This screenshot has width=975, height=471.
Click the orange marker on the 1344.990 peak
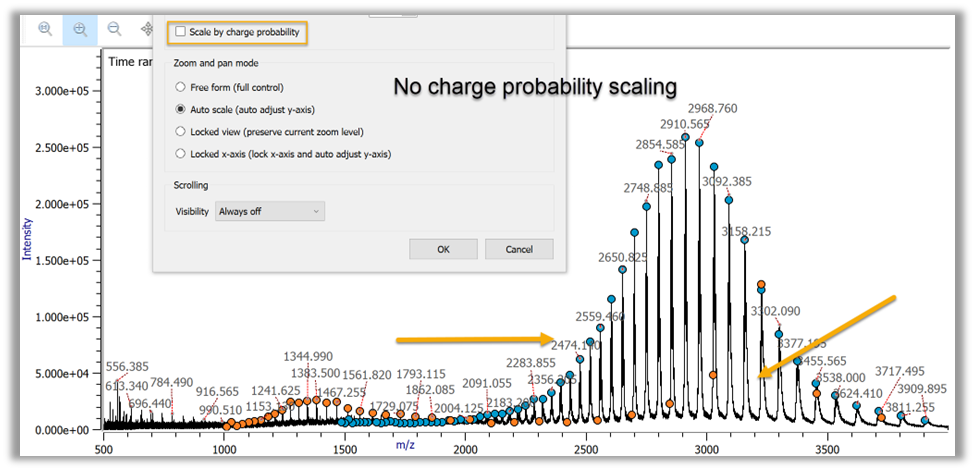[316, 399]
